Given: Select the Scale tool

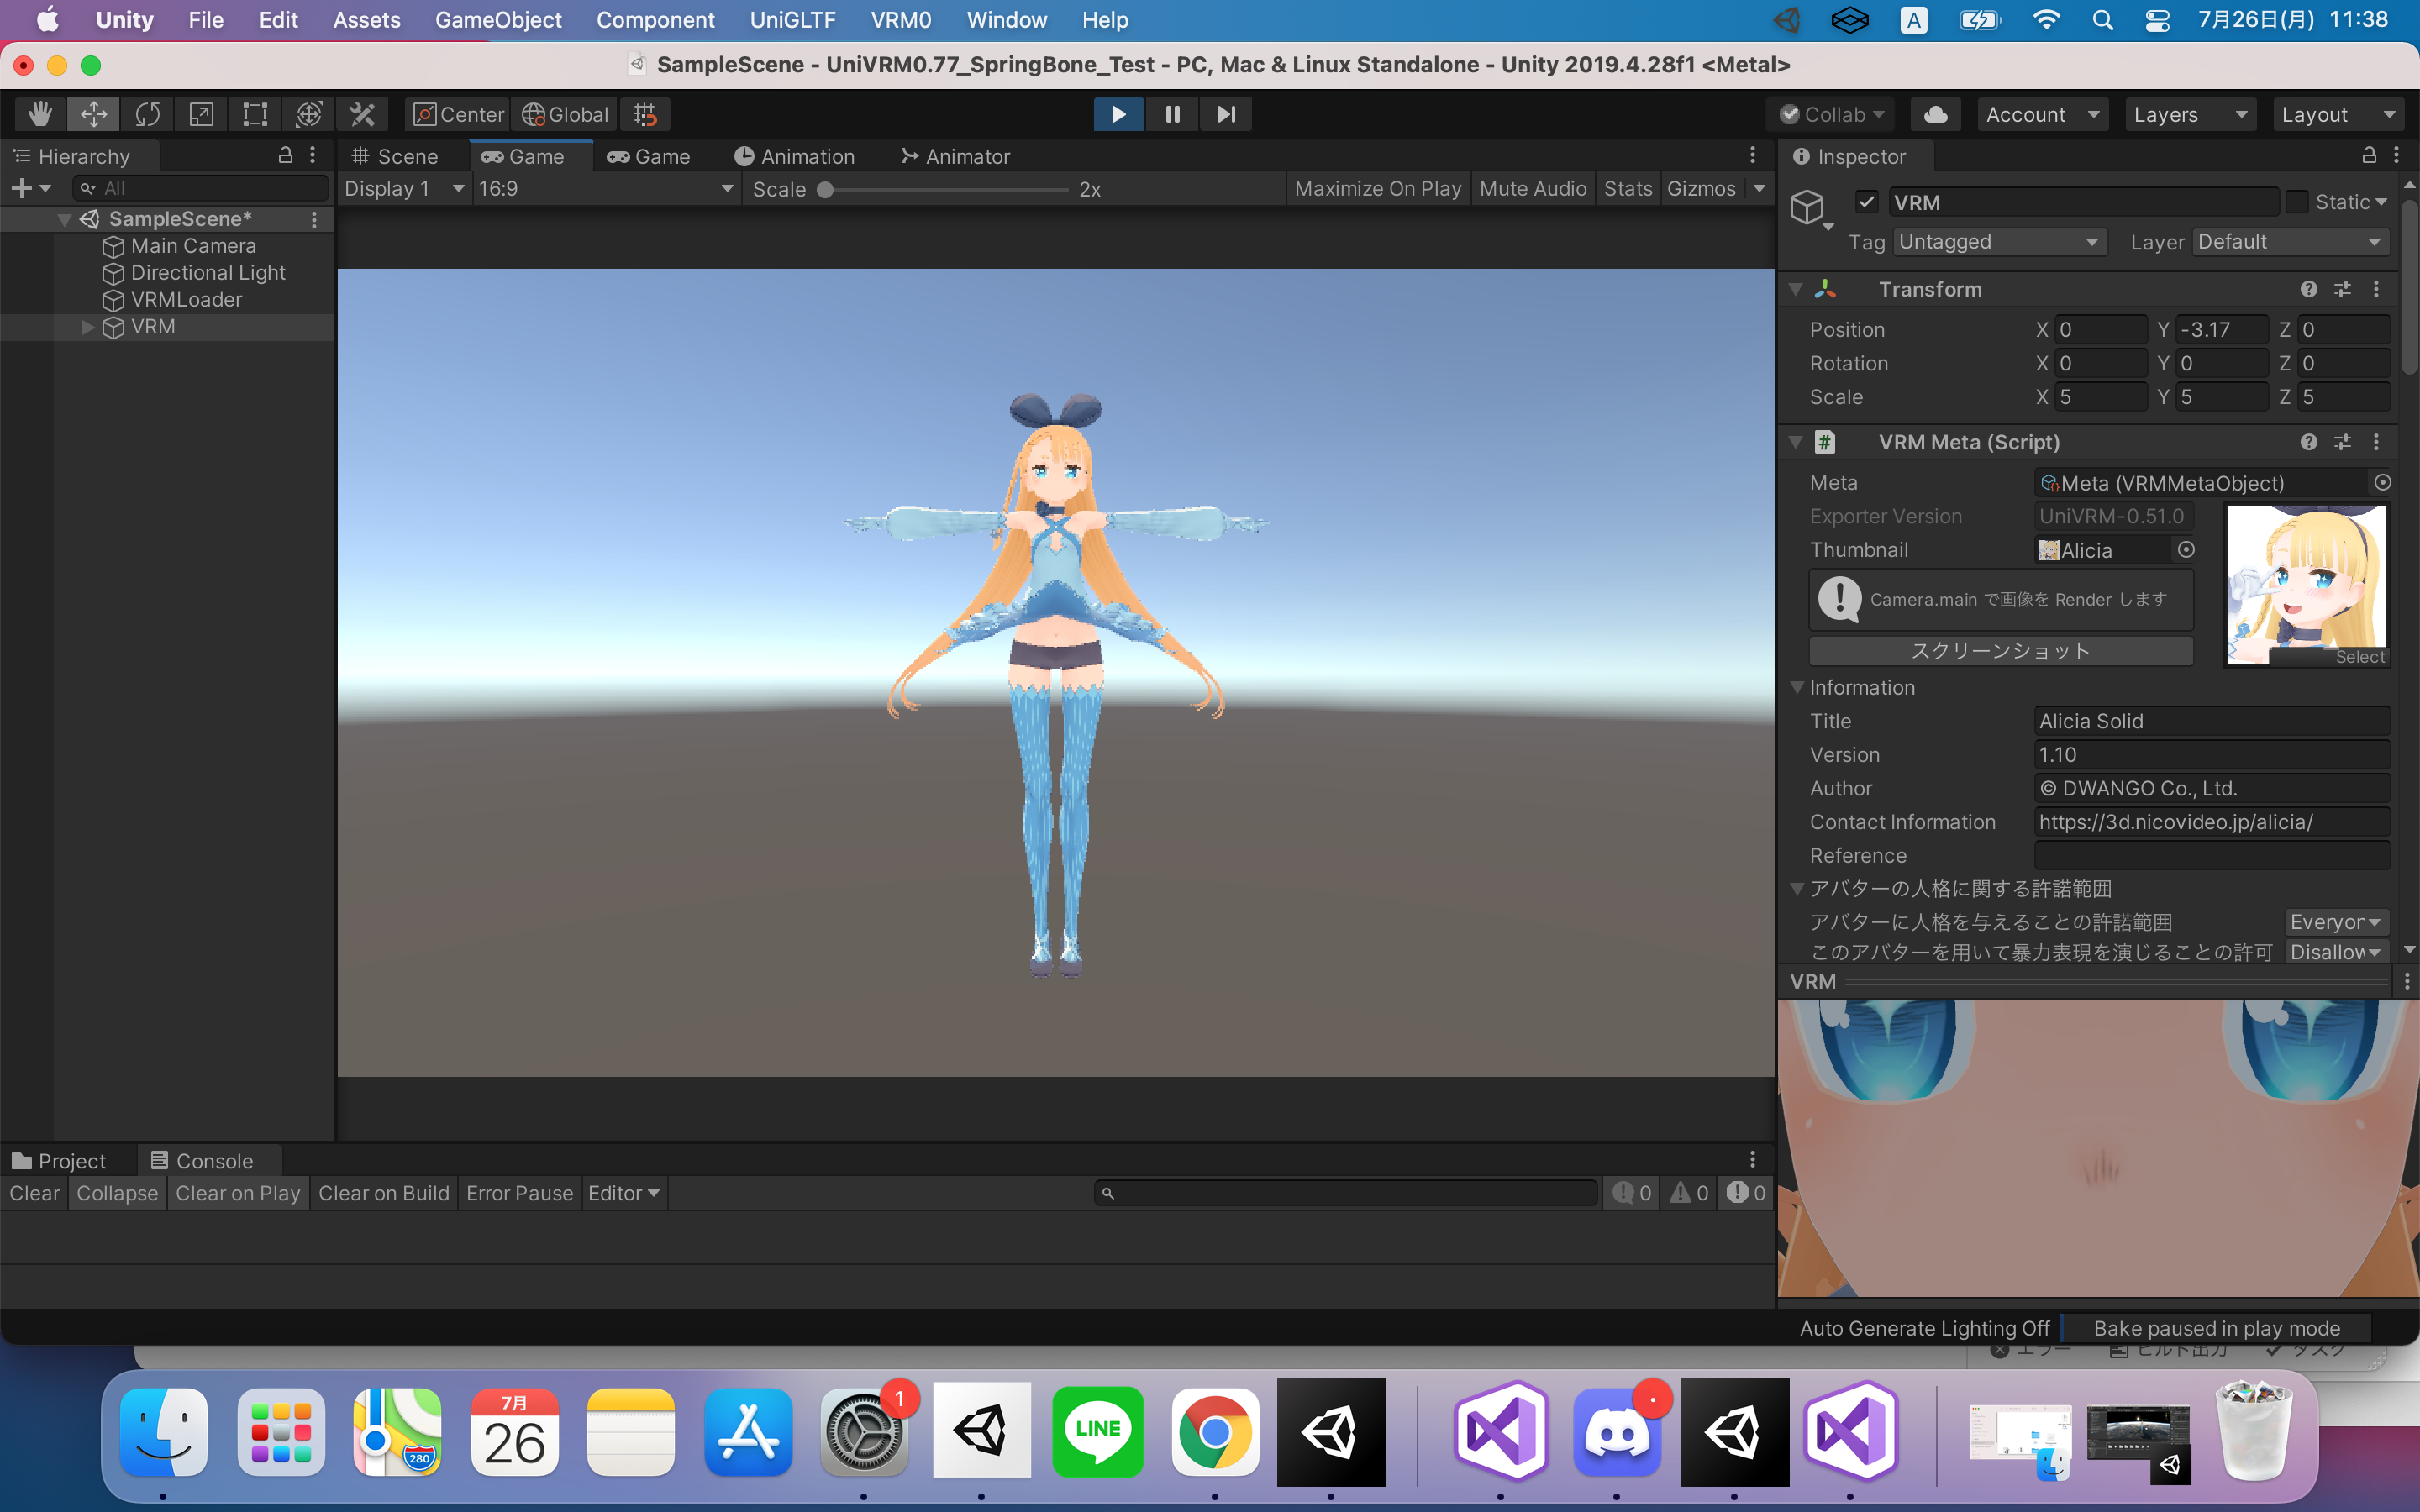Looking at the screenshot, I should click(201, 114).
